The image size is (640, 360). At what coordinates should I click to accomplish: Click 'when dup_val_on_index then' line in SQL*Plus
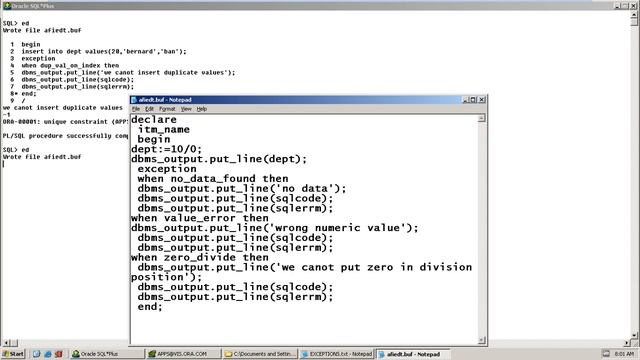coord(70,65)
